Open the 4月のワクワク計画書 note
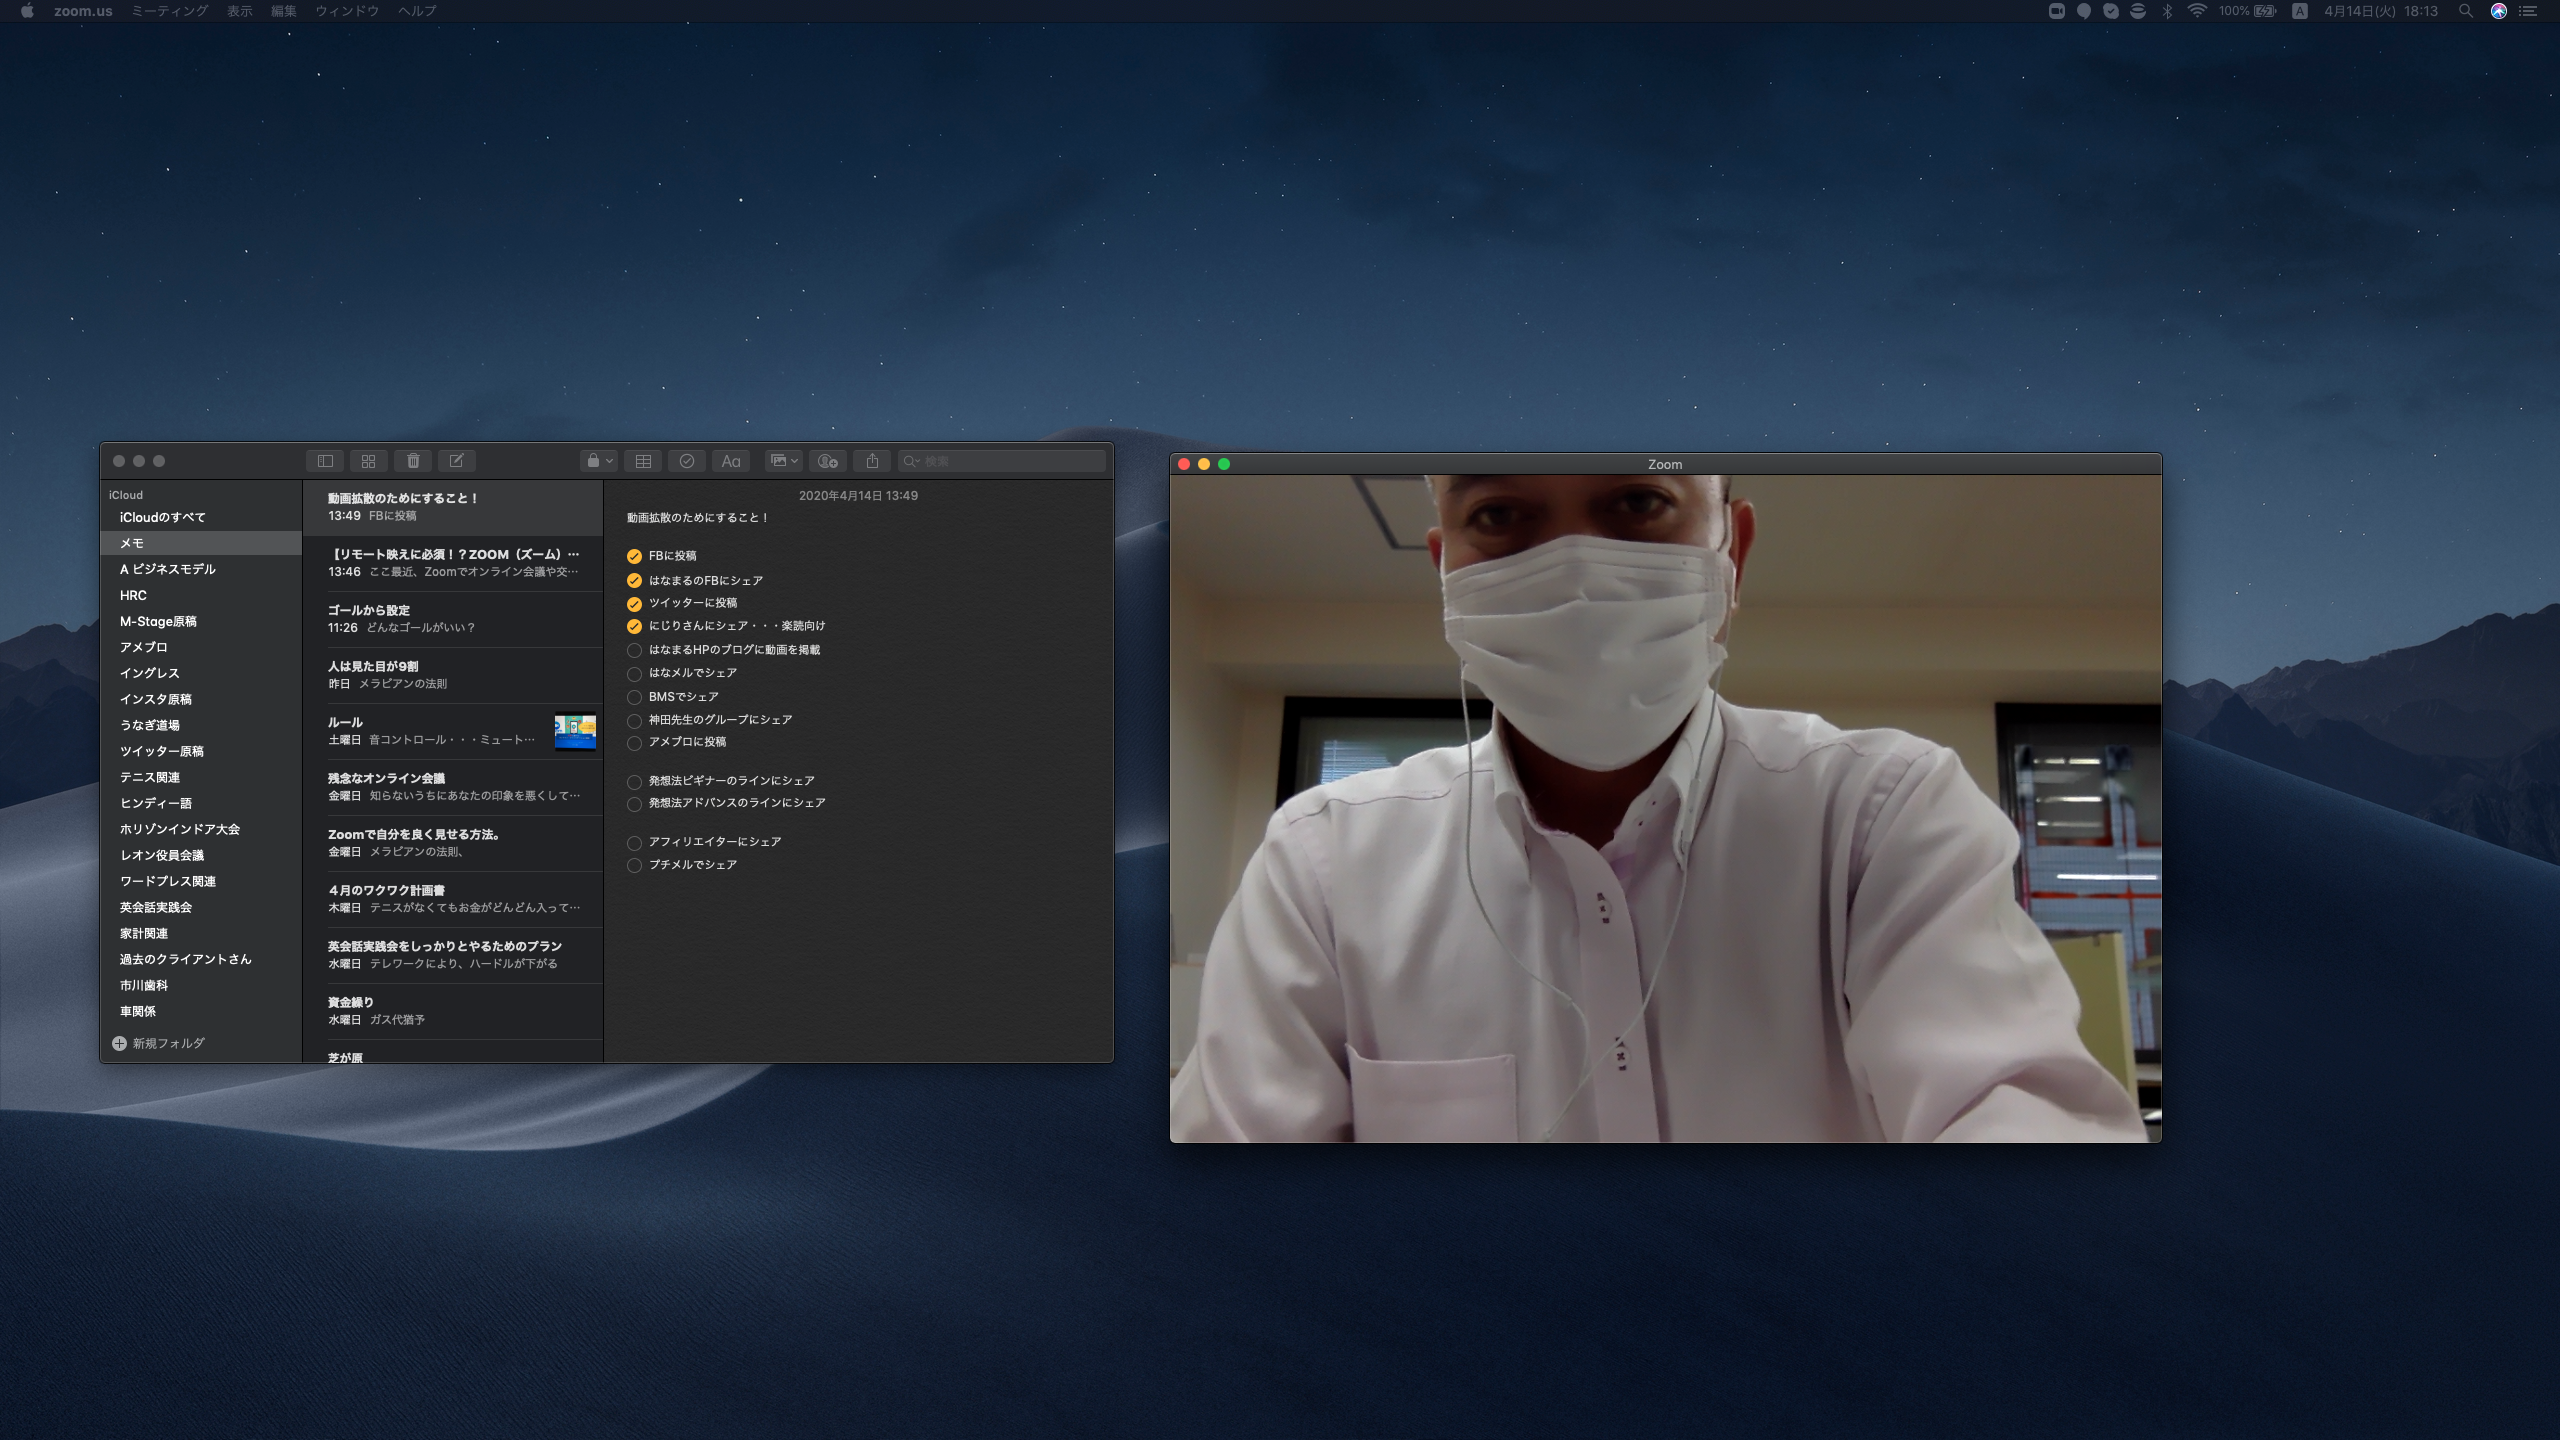The width and height of the screenshot is (2560, 1440). 453,899
